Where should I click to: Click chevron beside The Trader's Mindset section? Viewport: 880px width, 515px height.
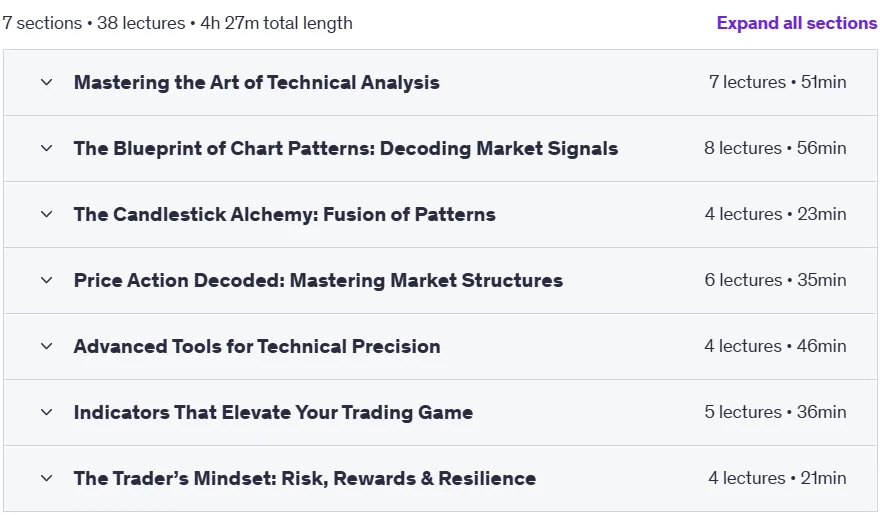pos(47,479)
